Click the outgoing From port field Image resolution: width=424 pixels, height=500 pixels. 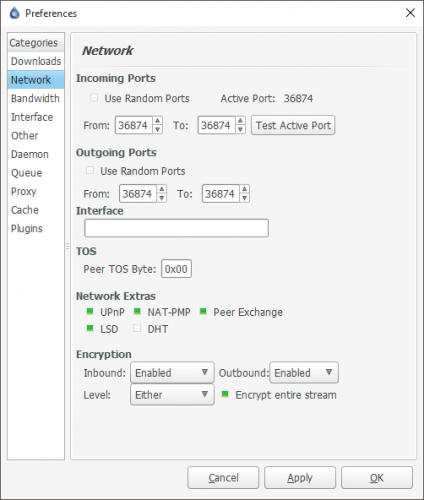138,194
